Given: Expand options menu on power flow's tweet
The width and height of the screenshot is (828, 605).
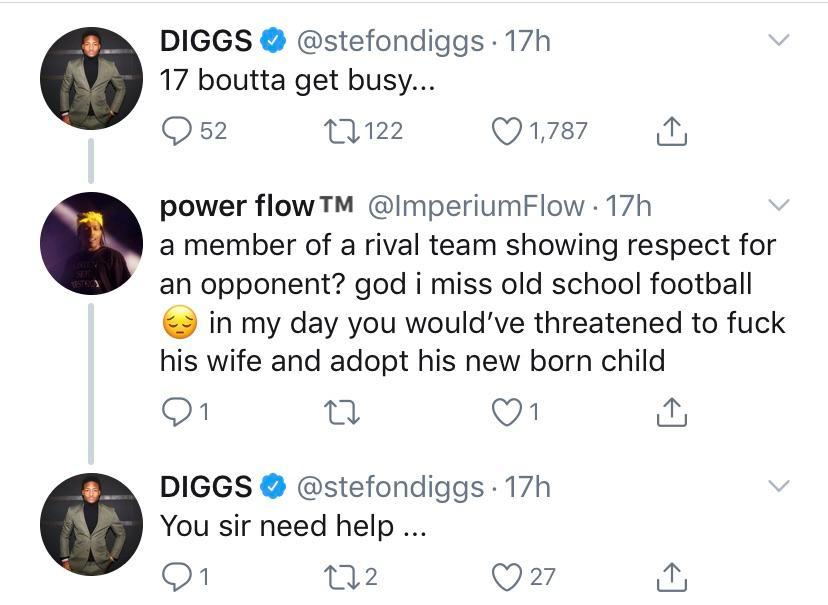Looking at the screenshot, I should (x=779, y=202).
